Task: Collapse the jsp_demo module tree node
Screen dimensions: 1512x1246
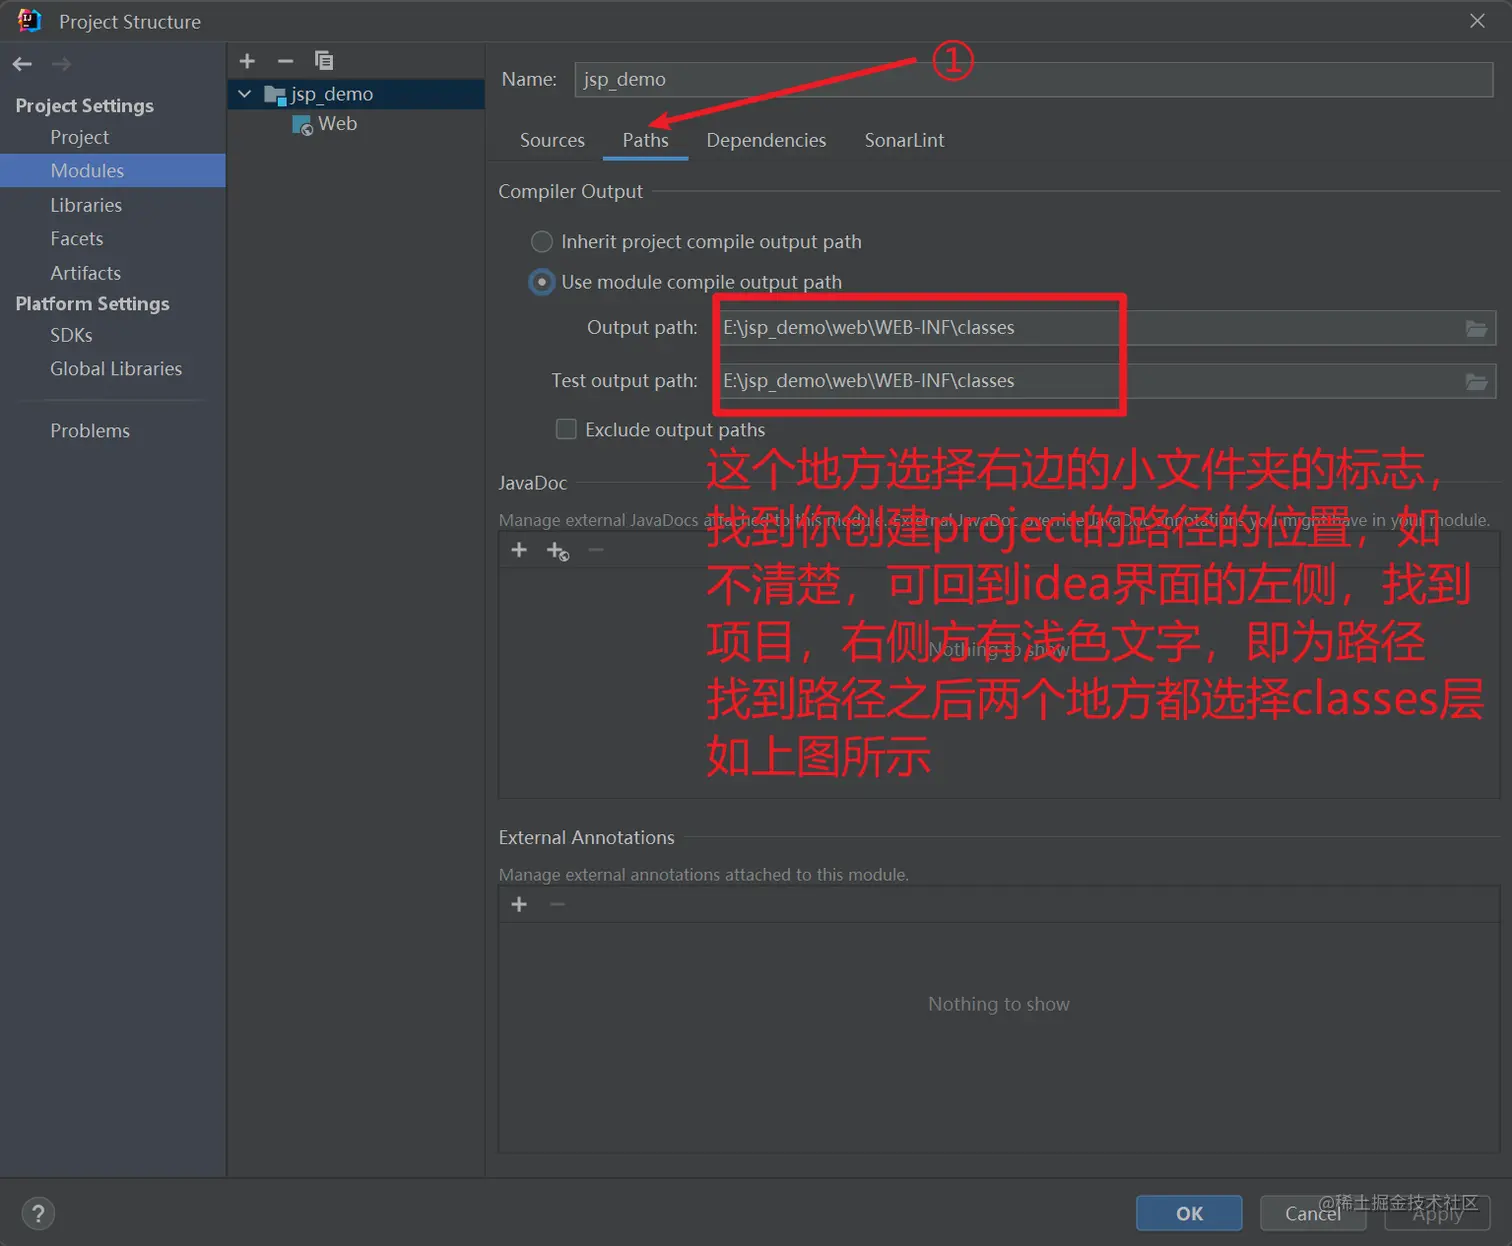Action: [245, 94]
